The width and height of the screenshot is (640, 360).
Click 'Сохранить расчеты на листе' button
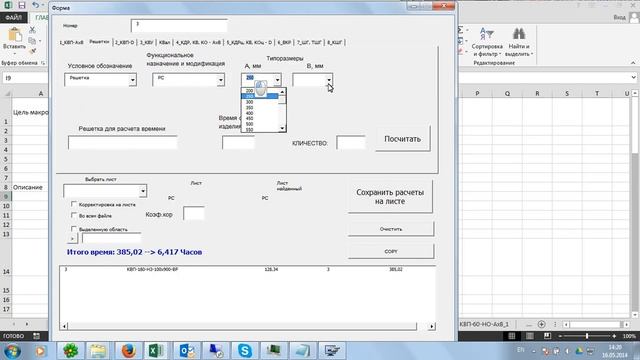click(390, 197)
